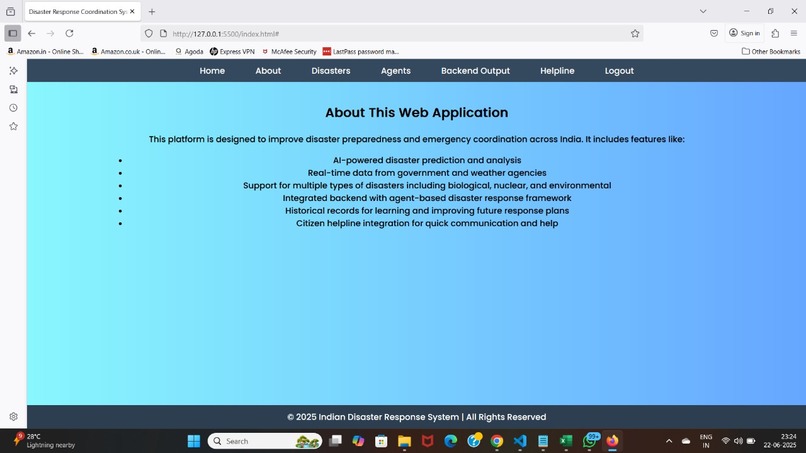Click 'Integrated backend with agent-based' list item
Screen dimensions: 806x453
pos(427,198)
